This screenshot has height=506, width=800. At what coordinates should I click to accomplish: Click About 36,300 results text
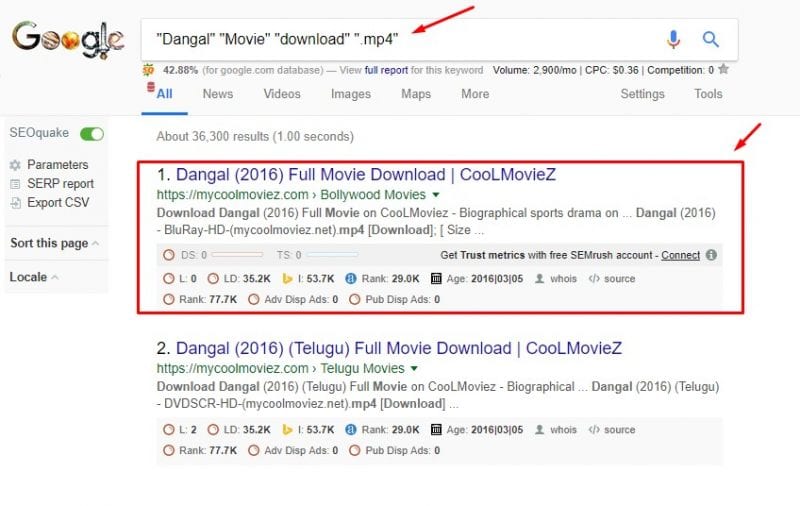255,136
